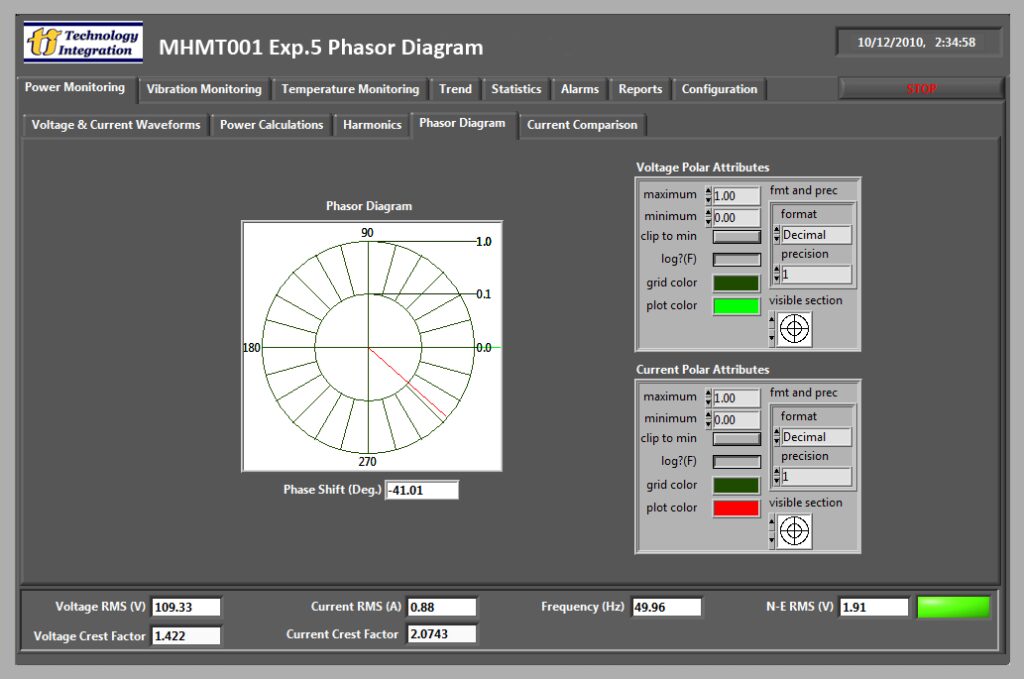Select Harmonics subtab
1024x679 pixels.
point(372,125)
